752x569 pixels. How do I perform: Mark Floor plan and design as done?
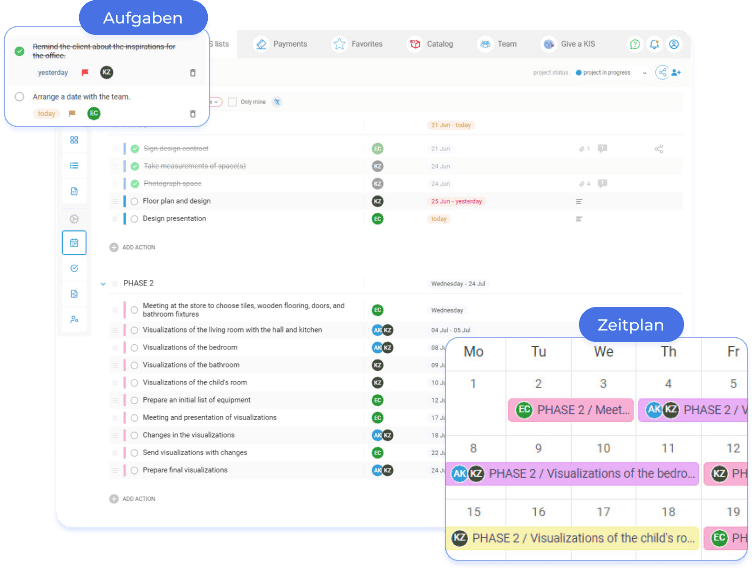click(x=134, y=202)
